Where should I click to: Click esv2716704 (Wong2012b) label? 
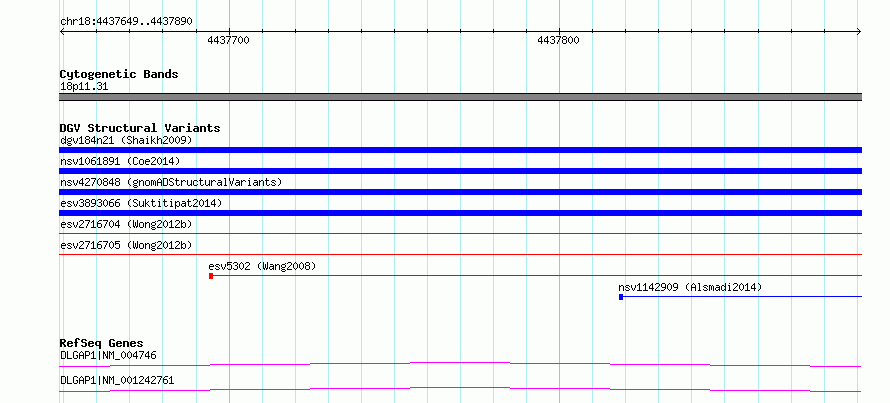pos(126,224)
